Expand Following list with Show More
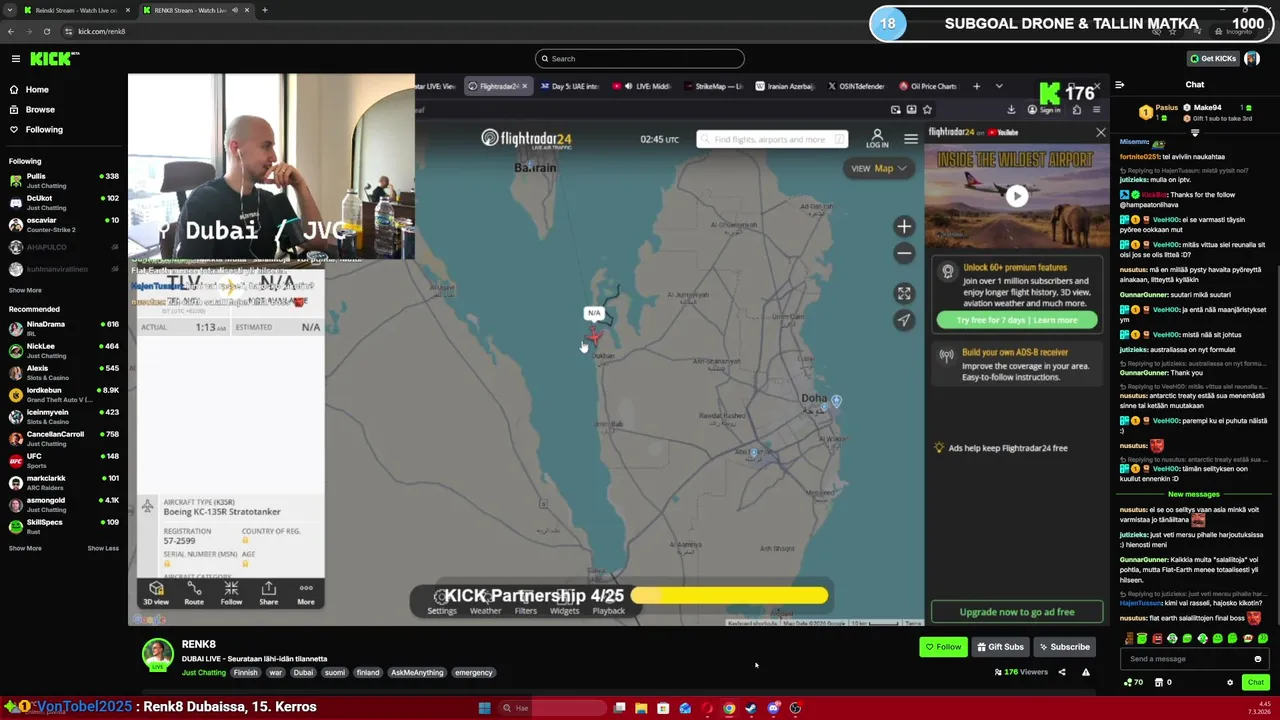This screenshot has width=1280, height=720. point(26,291)
